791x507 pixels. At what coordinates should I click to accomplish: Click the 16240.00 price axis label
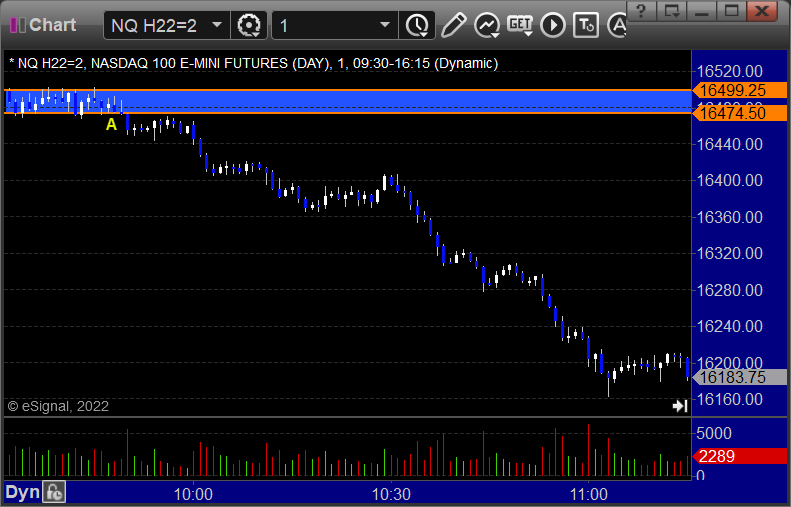[x=729, y=326]
